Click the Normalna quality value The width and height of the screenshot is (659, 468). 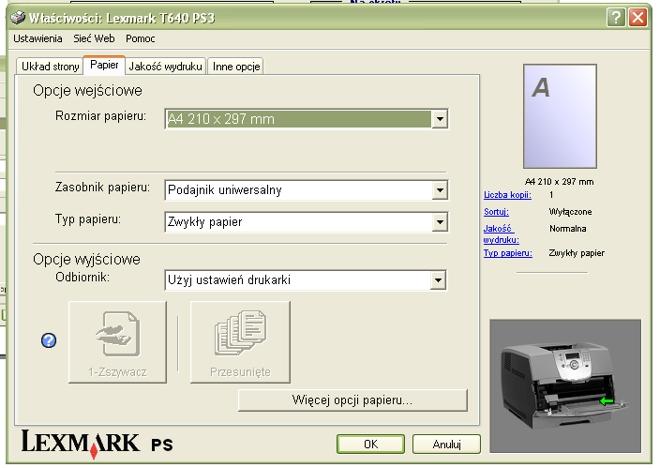pos(567,229)
